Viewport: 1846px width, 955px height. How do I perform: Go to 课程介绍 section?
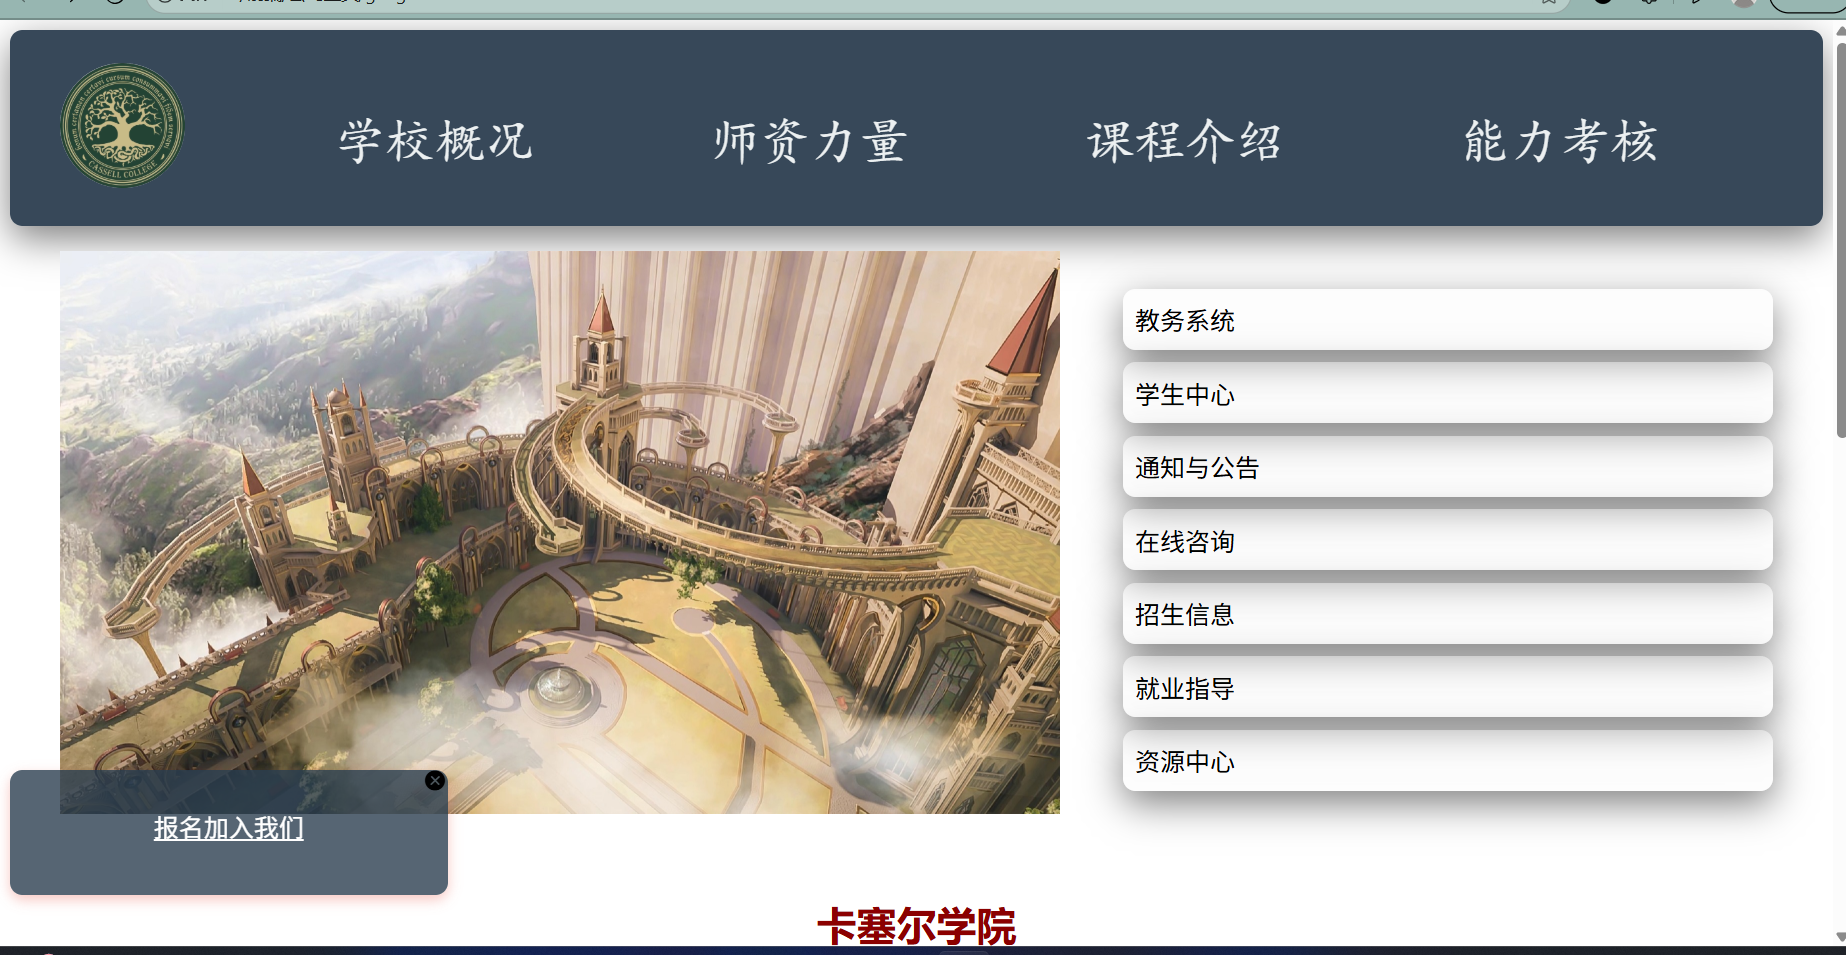[x=1185, y=141]
